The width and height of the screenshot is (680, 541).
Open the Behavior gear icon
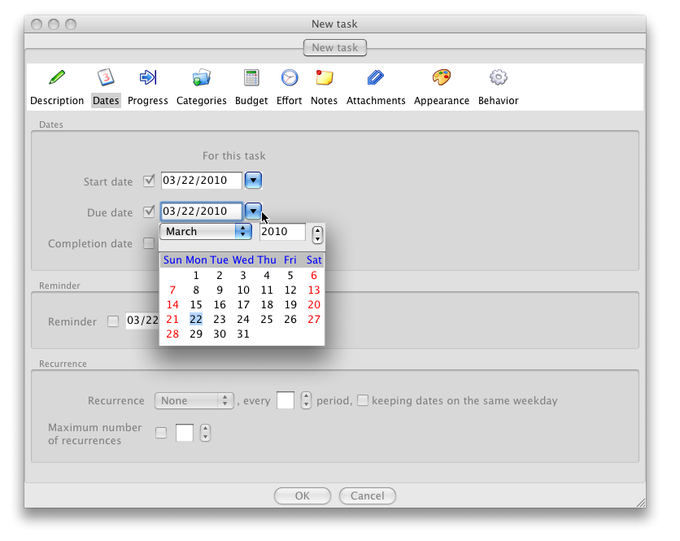[498, 78]
